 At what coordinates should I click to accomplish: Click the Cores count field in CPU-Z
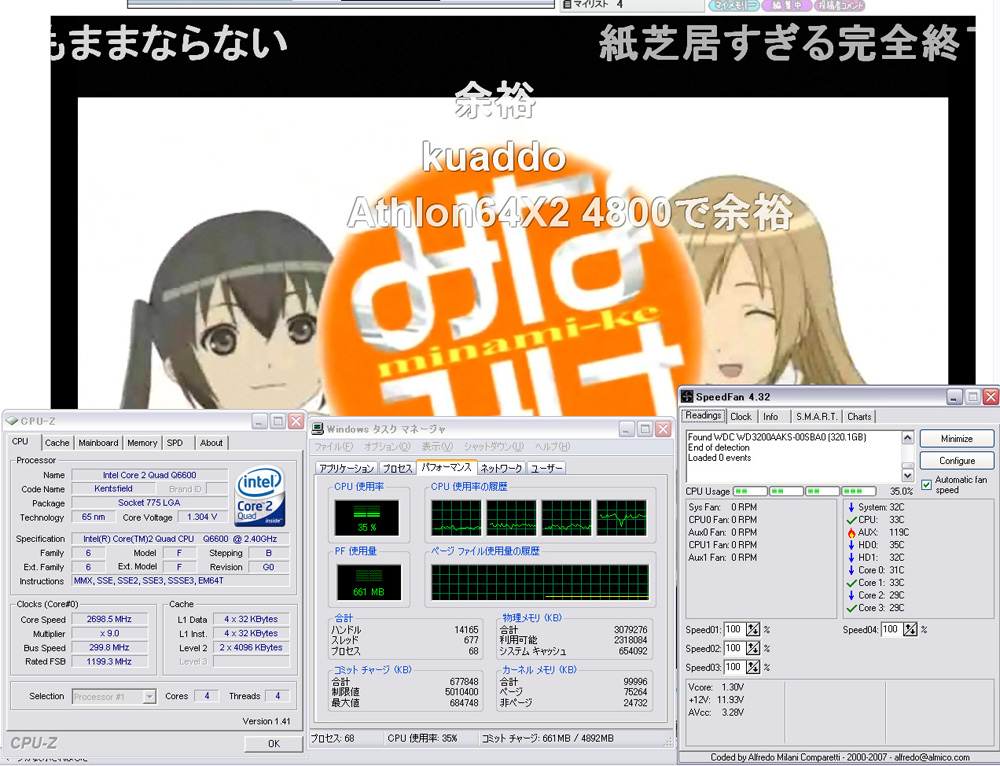[207, 696]
